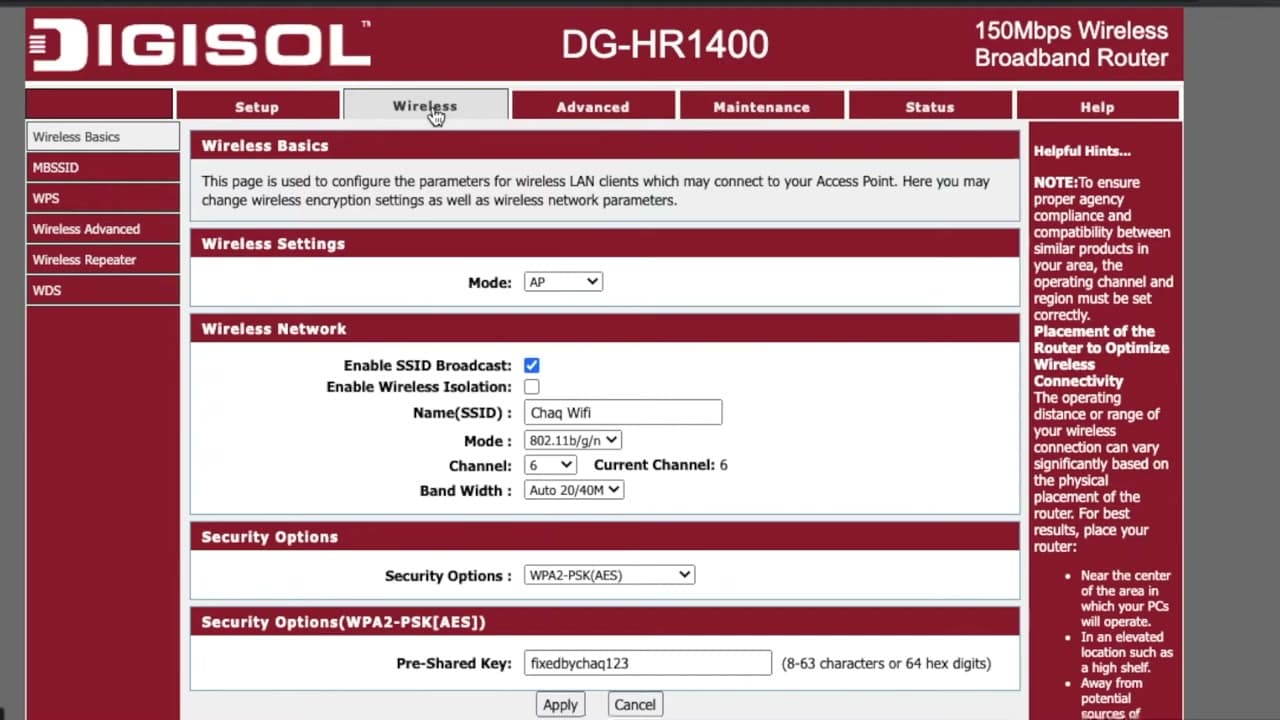1280x720 pixels.
Task: Click the '(8-63 characters or 64 hex digits)' hint
Action: tap(886, 663)
